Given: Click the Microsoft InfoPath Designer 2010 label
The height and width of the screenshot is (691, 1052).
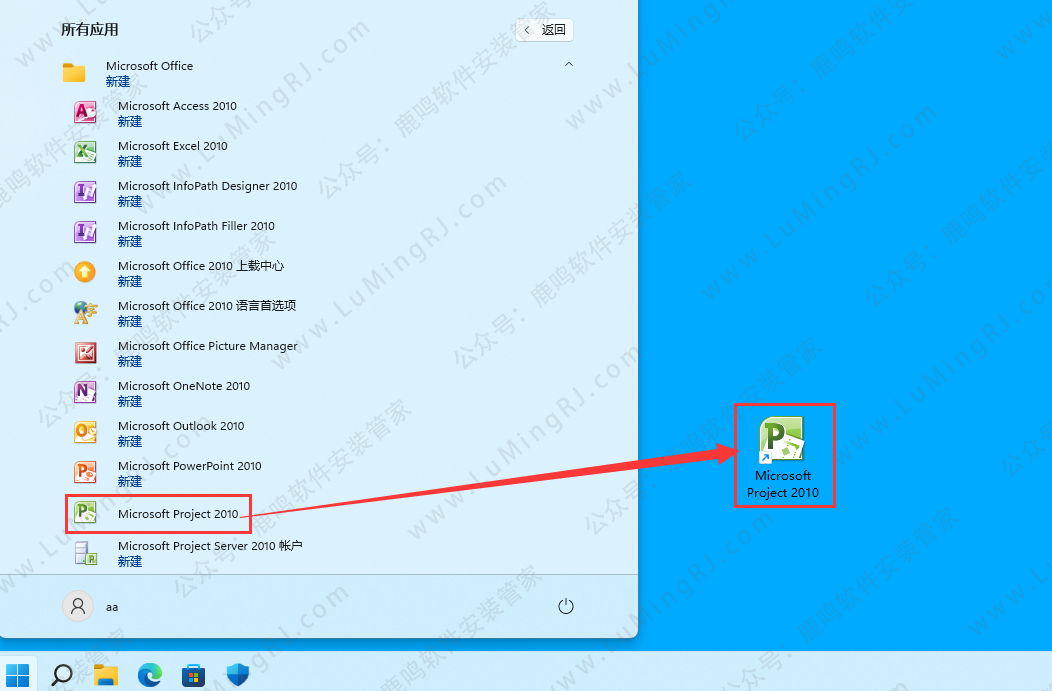Looking at the screenshot, I should coord(207,186).
